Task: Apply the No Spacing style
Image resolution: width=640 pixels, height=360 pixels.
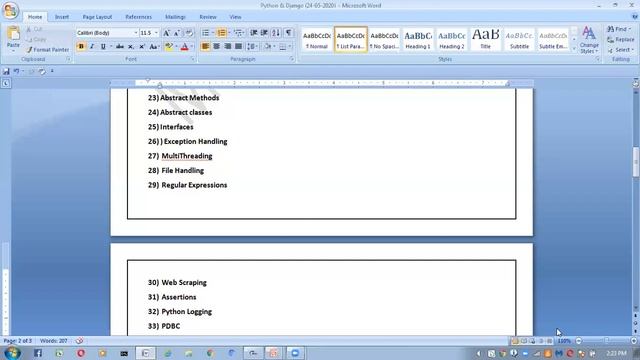Action: pyautogui.click(x=384, y=40)
